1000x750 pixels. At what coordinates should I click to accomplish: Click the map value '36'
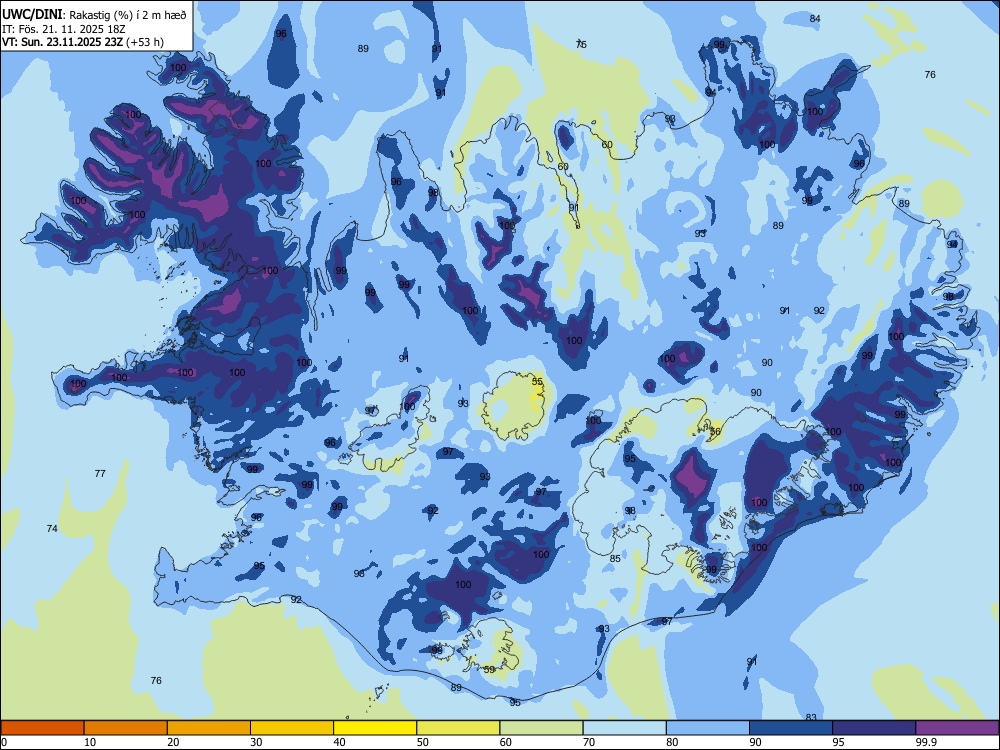715,432
